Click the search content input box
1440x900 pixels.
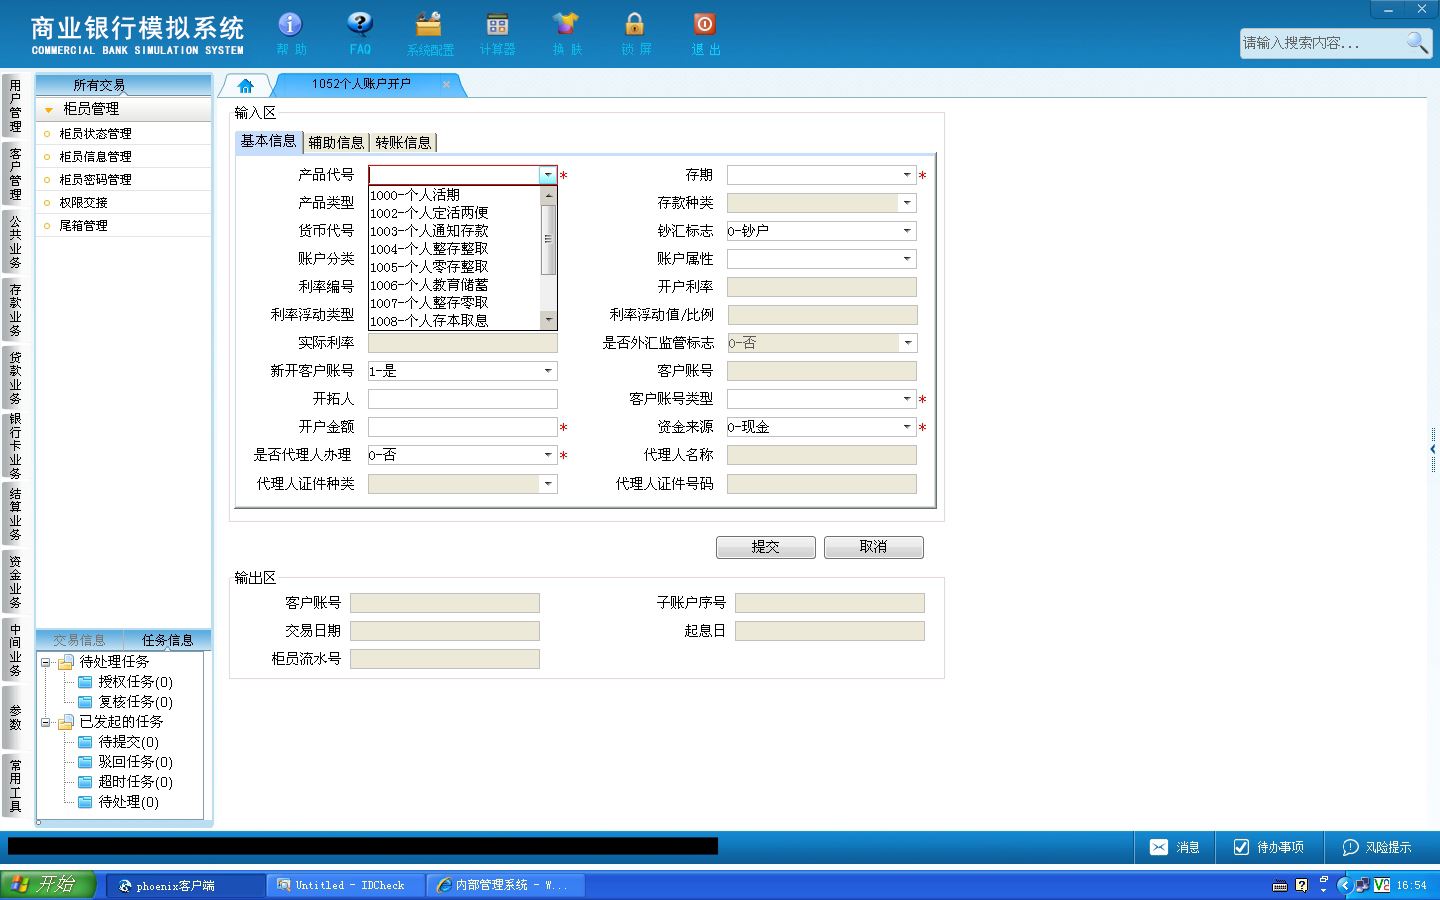(1320, 43)
